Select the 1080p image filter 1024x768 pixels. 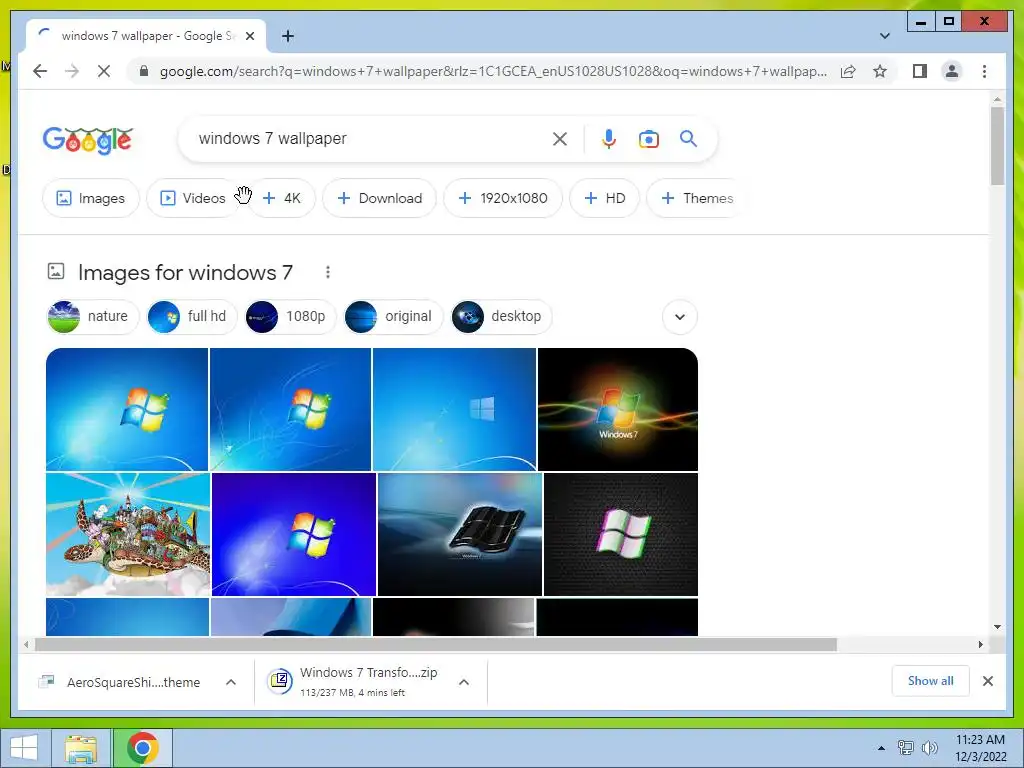click(291, 317)
